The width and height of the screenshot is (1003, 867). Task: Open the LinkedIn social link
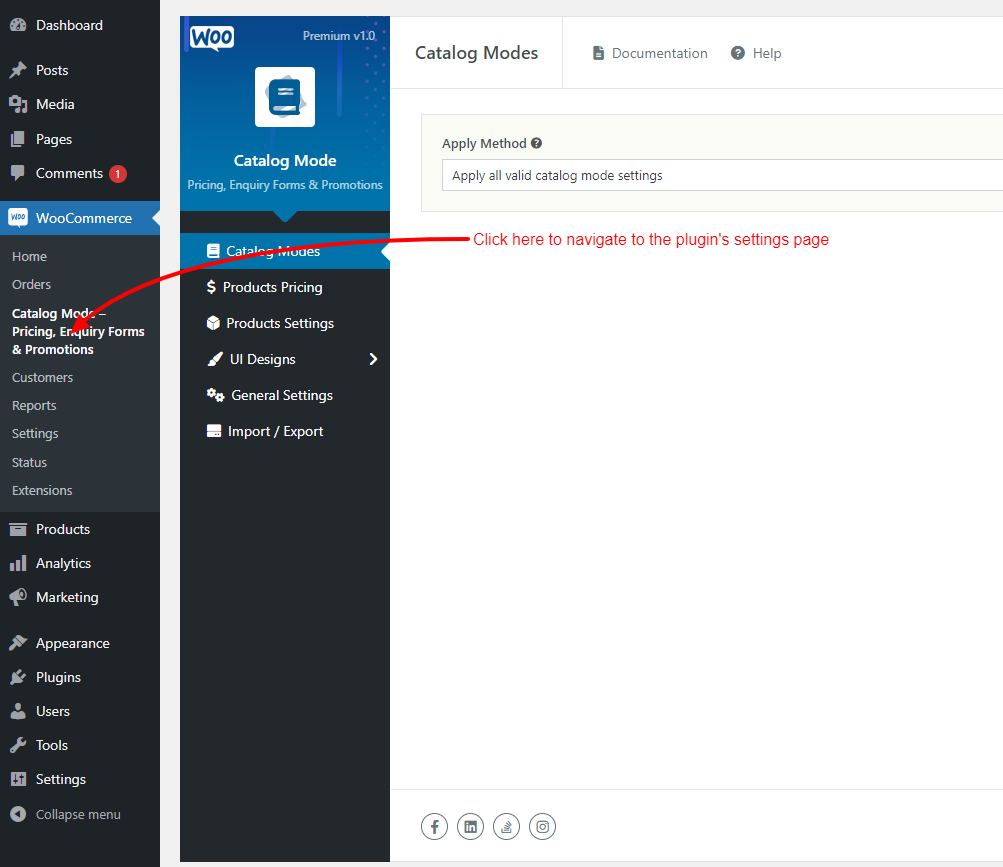pos(470,827)
